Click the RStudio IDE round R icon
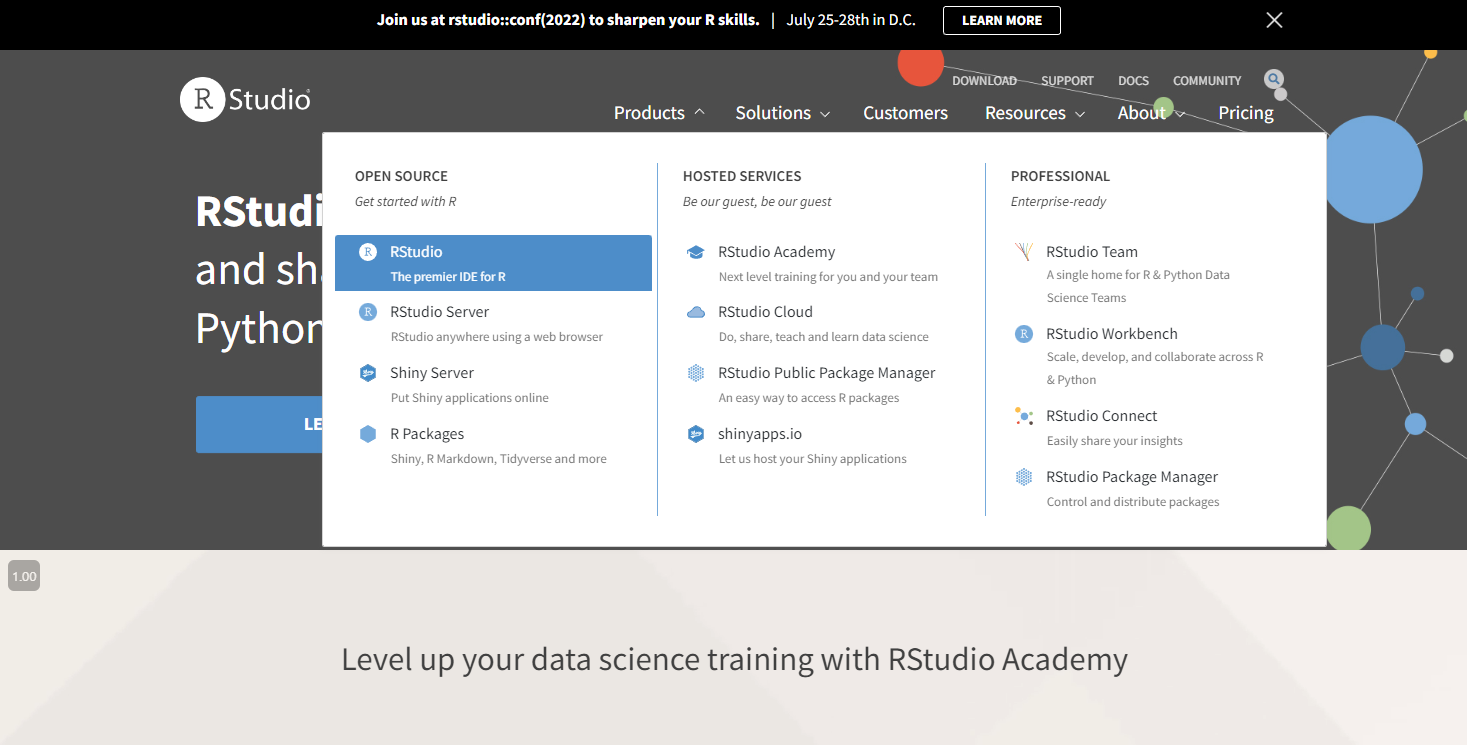The height and width of the screenshot is (745, 1467). 368,252
